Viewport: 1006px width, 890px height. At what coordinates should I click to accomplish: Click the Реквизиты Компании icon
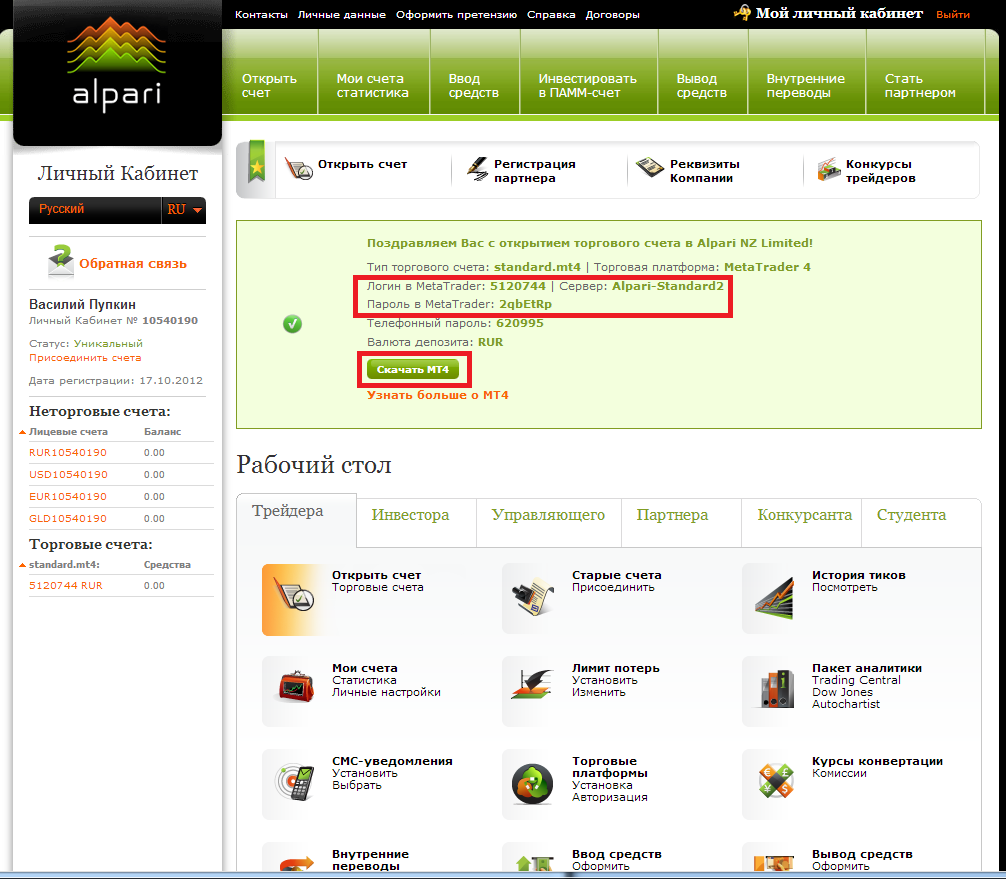coord(649,167)
